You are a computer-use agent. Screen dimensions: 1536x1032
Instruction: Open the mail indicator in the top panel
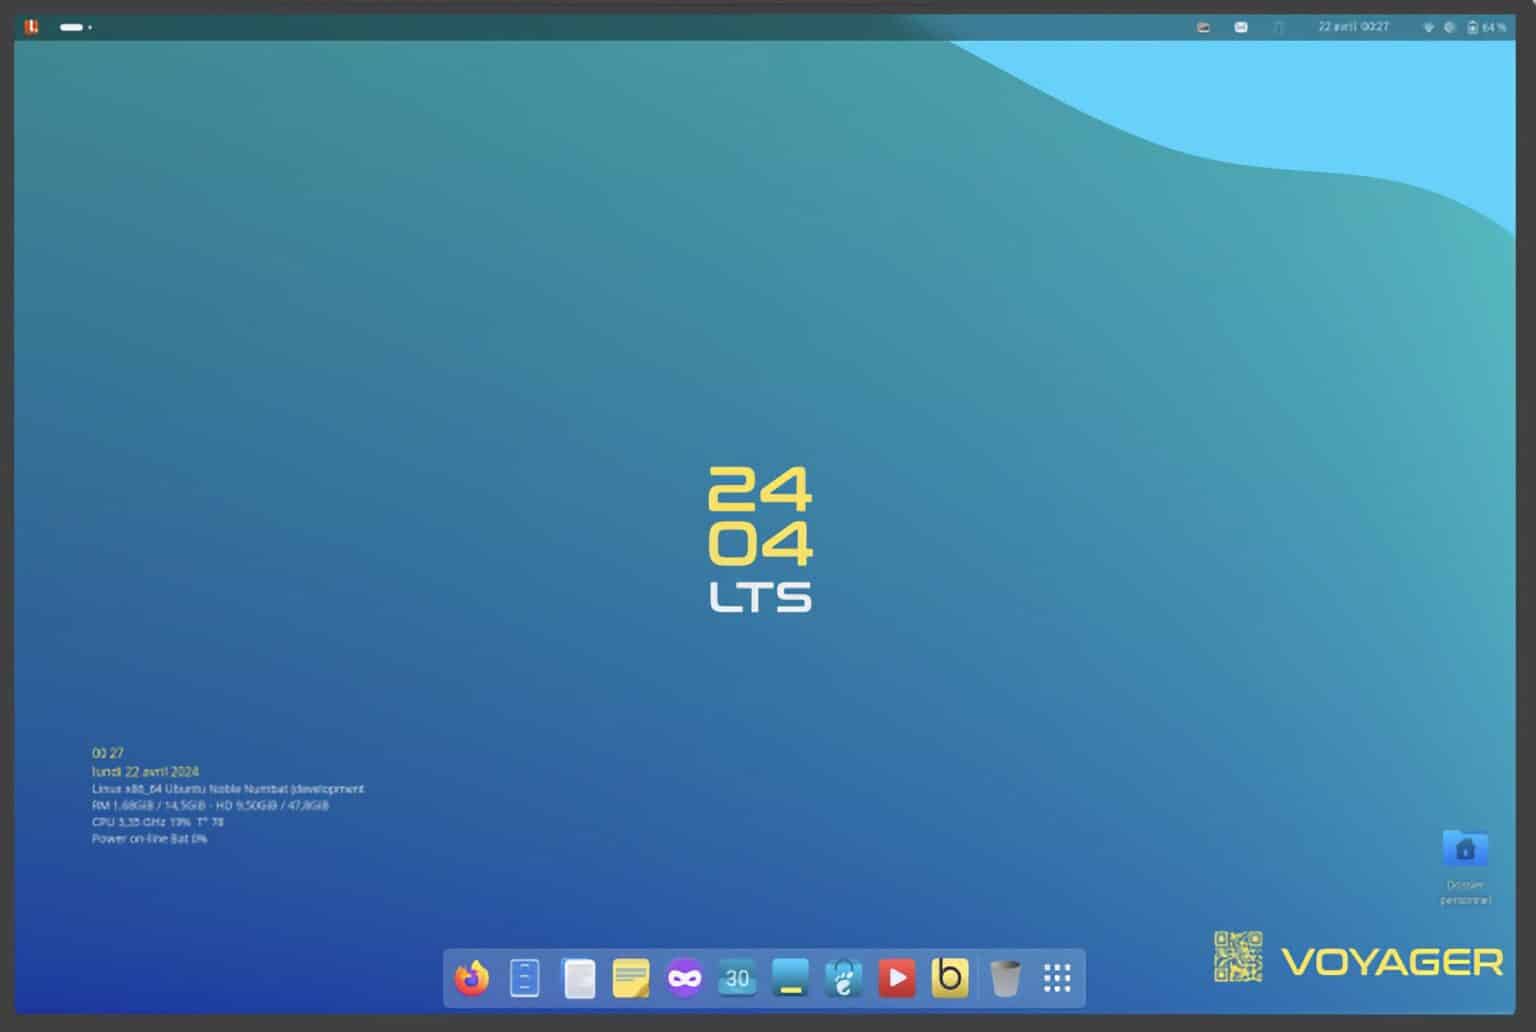click(x=1241, y=27)
